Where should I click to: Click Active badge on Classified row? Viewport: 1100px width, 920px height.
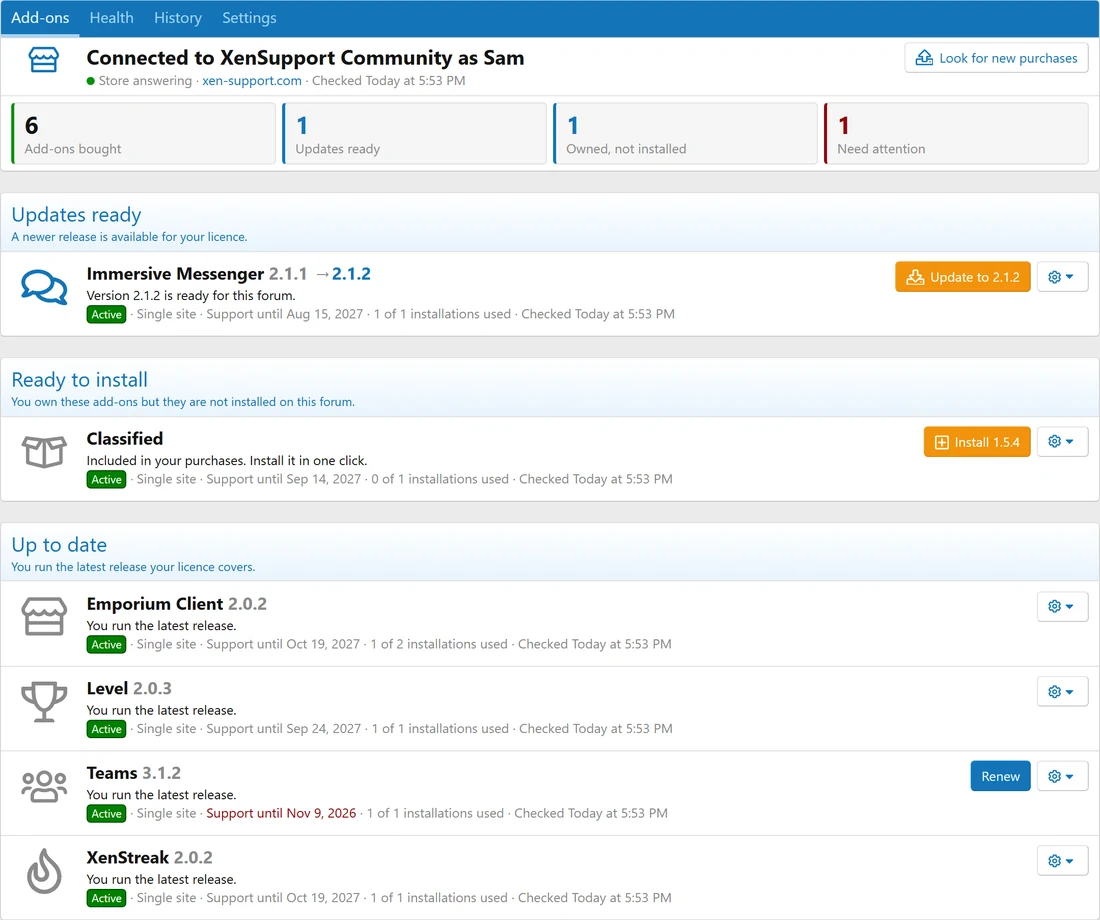[x=107, y=479]
